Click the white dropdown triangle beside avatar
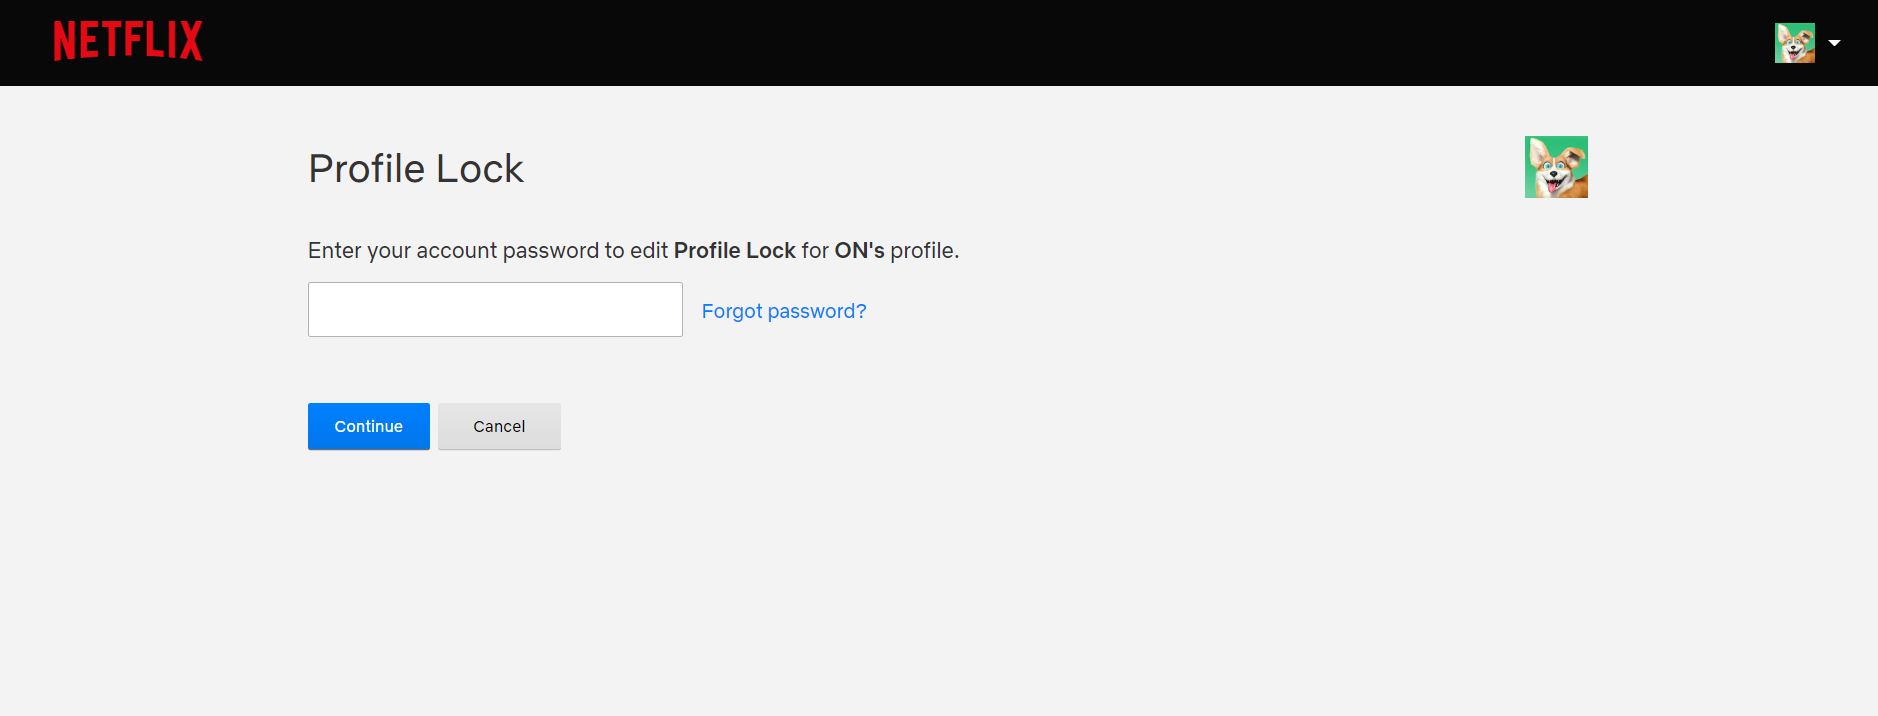This screenshot has width=1878, height=716. [1834, 43]
